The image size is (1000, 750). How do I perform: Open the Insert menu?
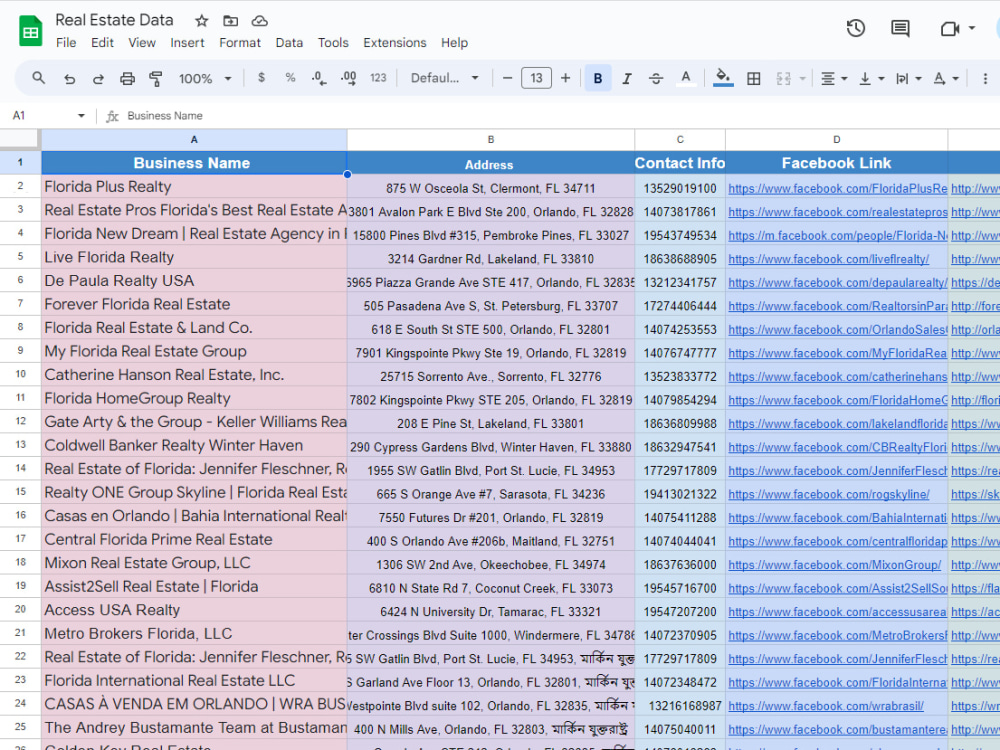[x=187, y=43]
